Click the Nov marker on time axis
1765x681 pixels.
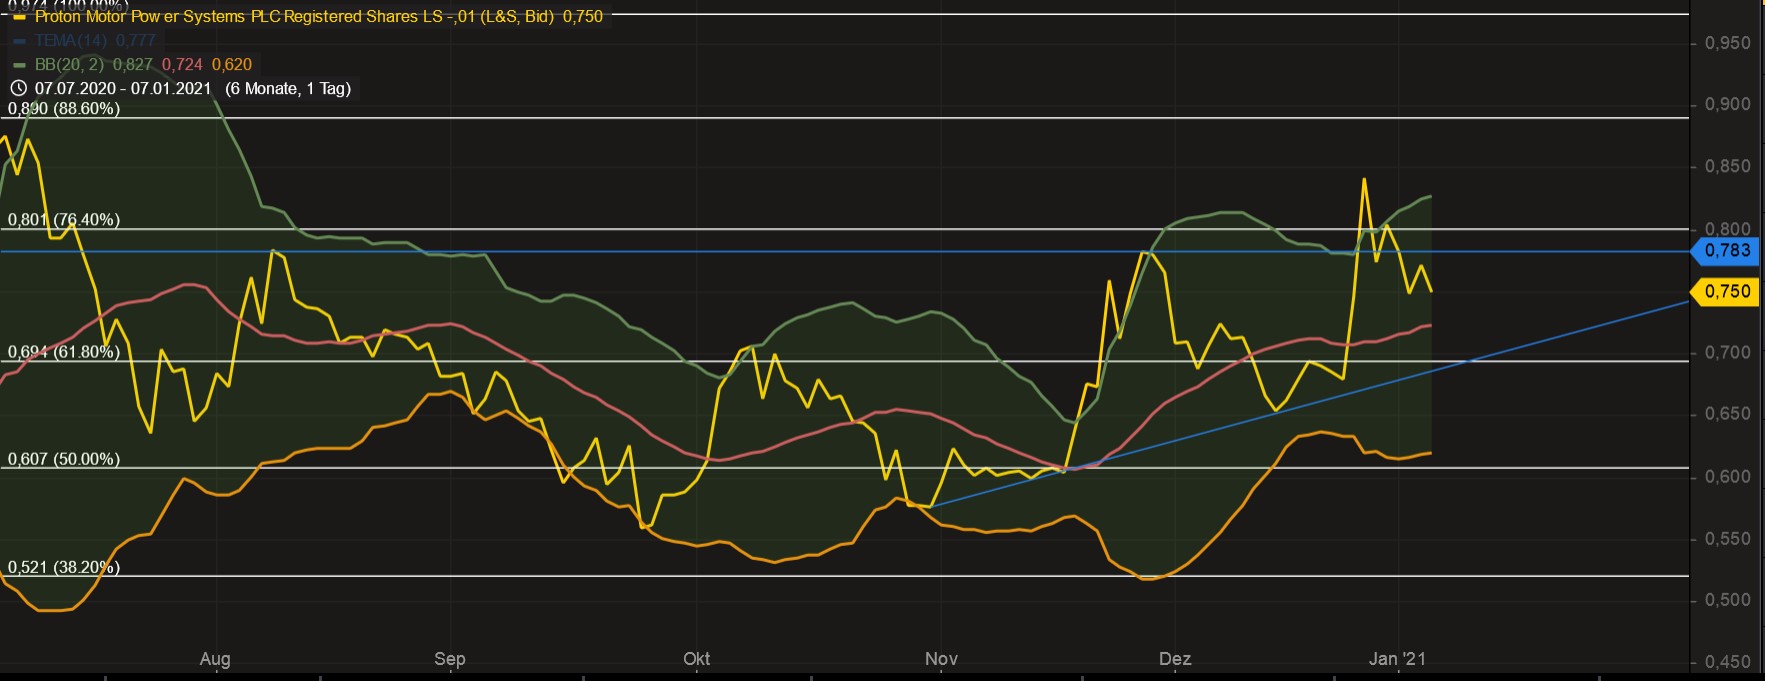pos(941,658)
